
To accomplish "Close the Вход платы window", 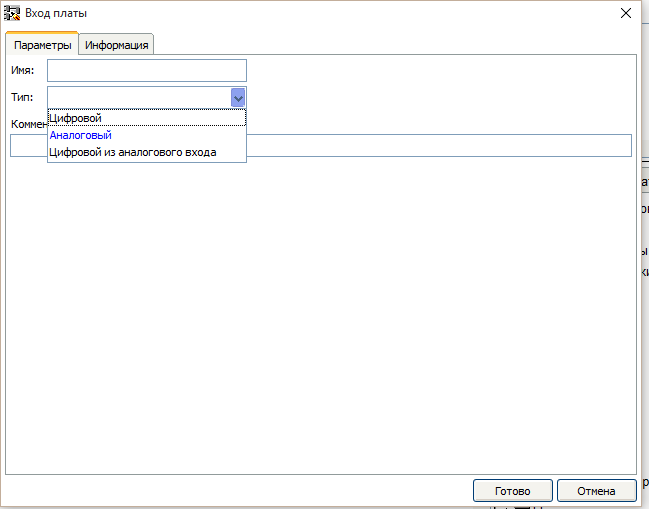I will point(626,13).
